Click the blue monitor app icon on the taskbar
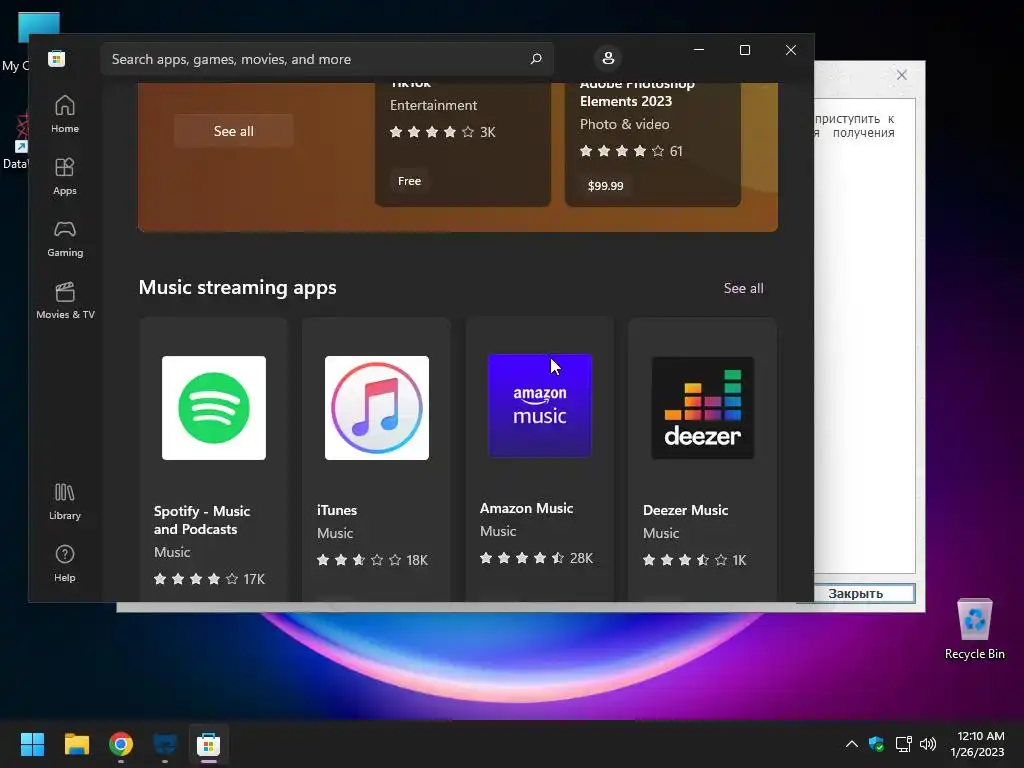Image resolution: width=1024 pixels, height=768 pixels. (165, 744)
